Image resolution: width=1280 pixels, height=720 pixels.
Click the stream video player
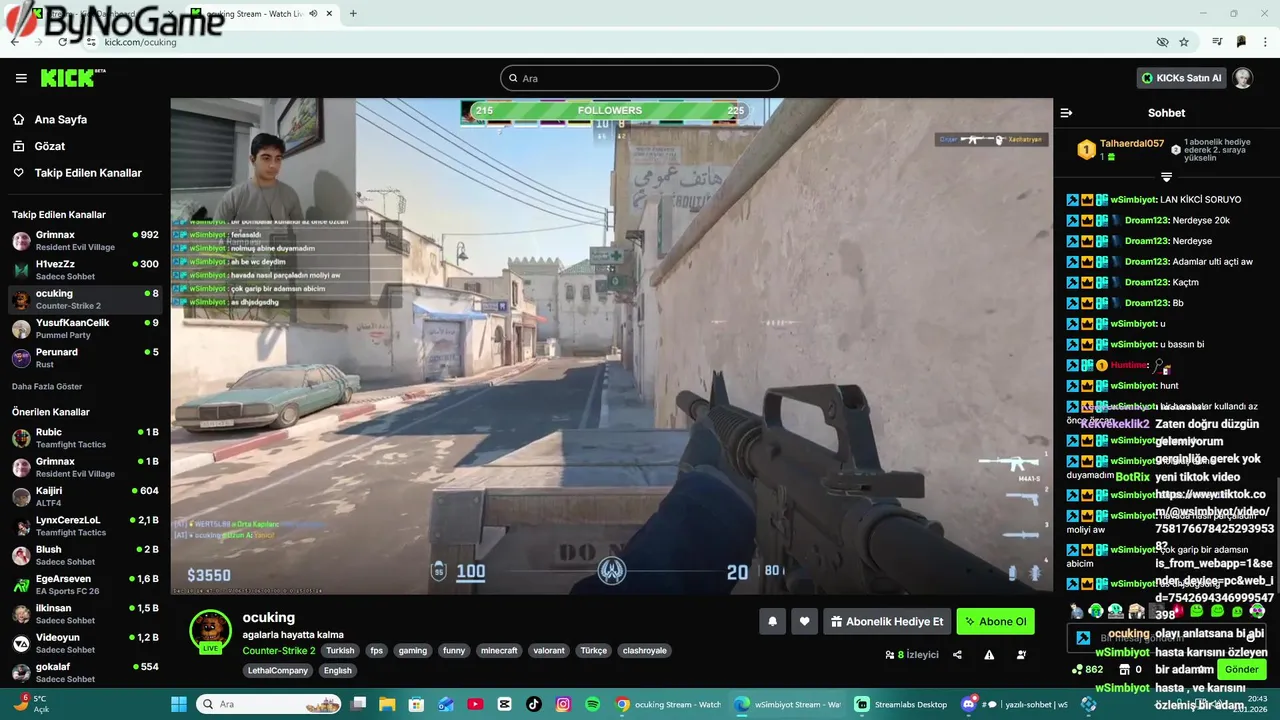click(x=611, y=346)
